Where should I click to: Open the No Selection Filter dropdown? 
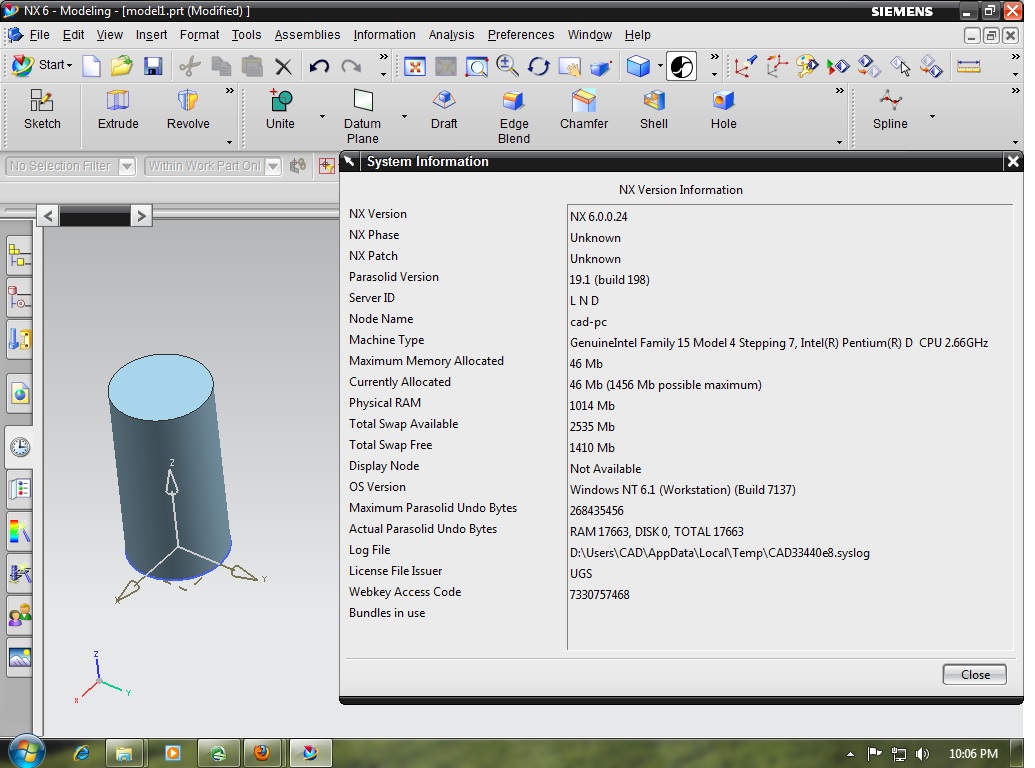[127, 166]
